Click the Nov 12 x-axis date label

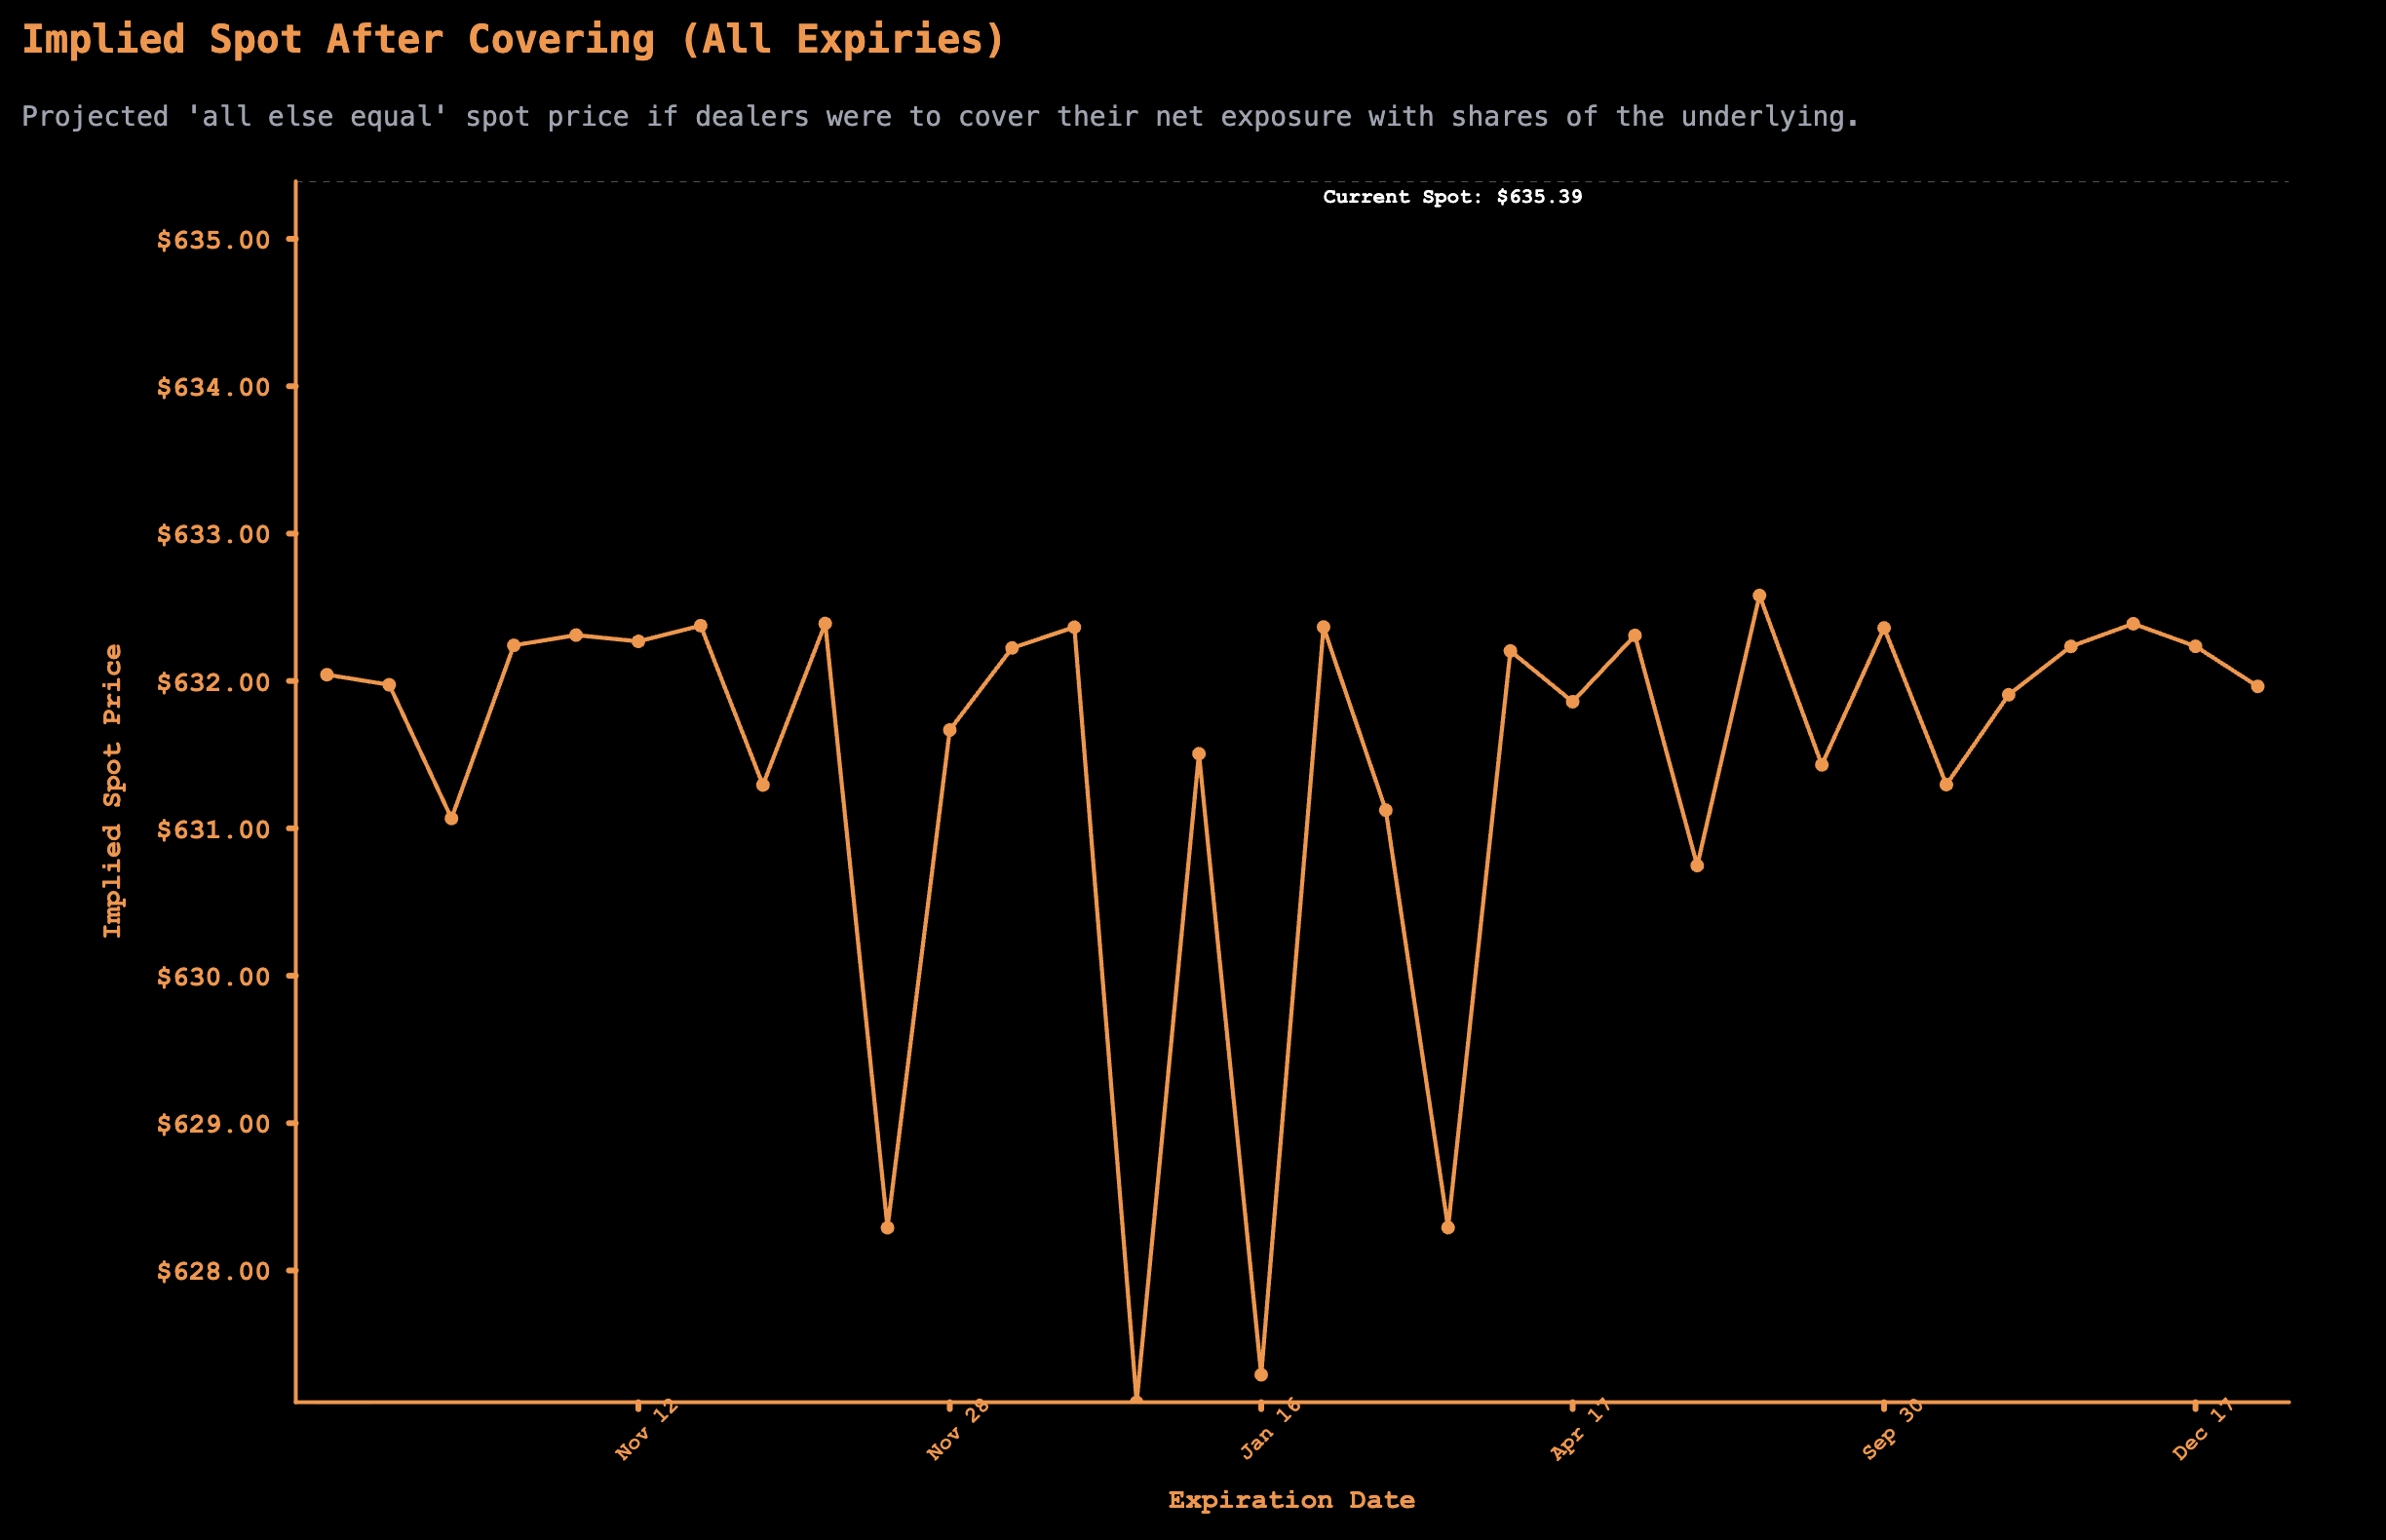(x=647, y=1429)
